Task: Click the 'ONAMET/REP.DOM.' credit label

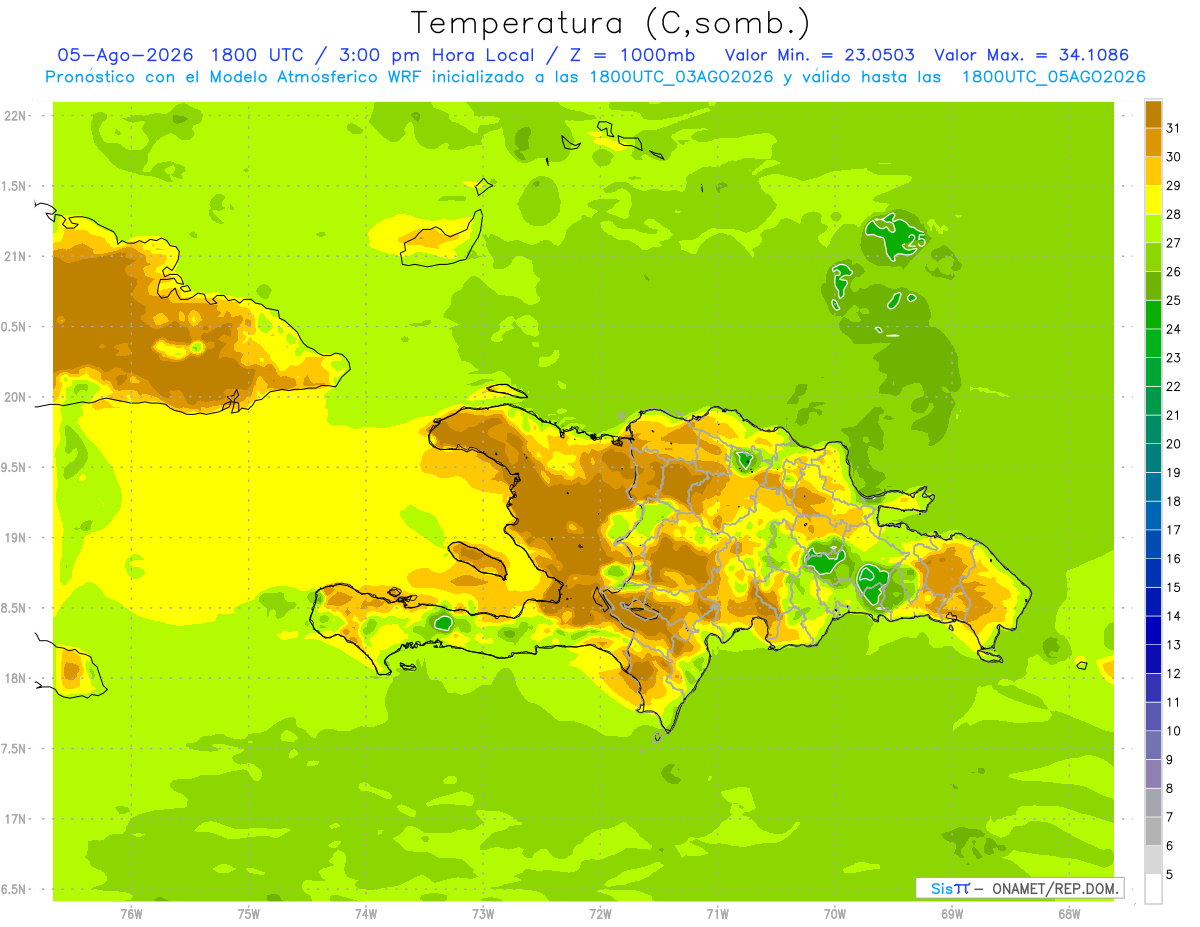Action: coord(1057,888)
